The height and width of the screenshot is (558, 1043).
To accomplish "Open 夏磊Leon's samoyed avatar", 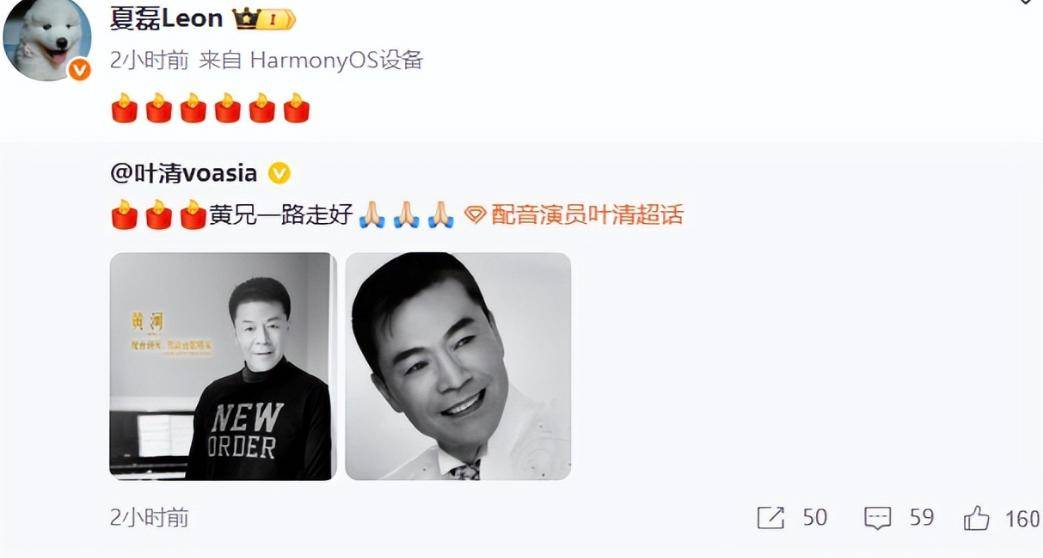I will [47, 38].
